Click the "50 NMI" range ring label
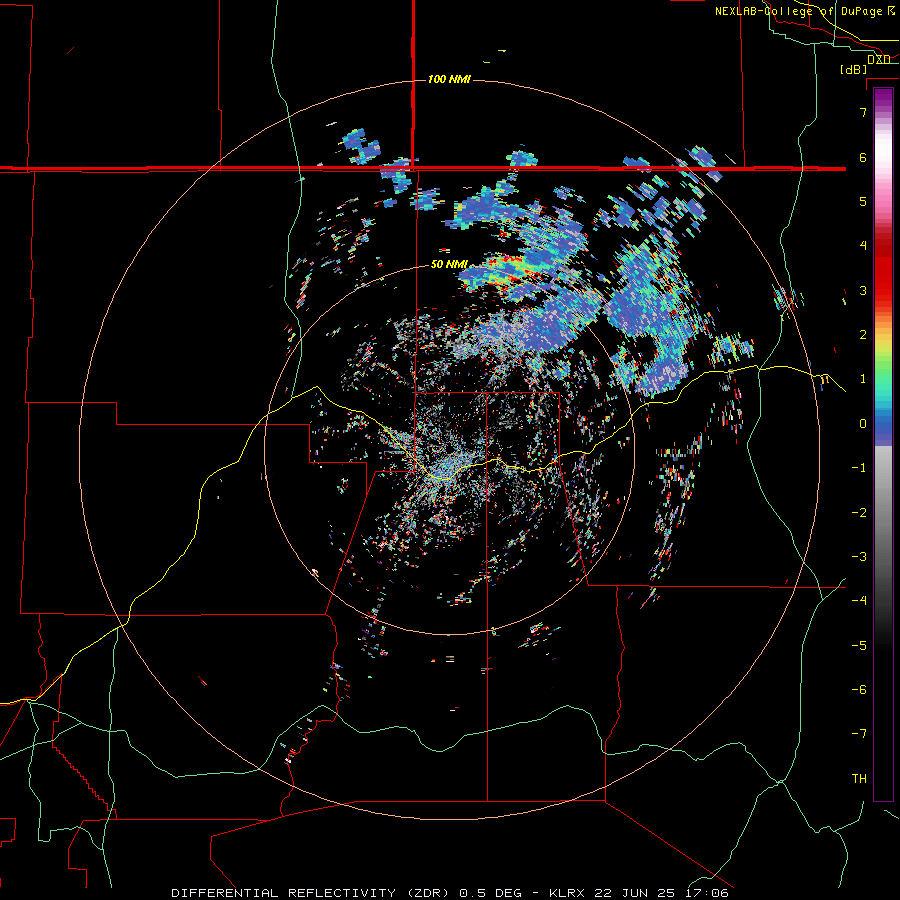 point(449,265)
